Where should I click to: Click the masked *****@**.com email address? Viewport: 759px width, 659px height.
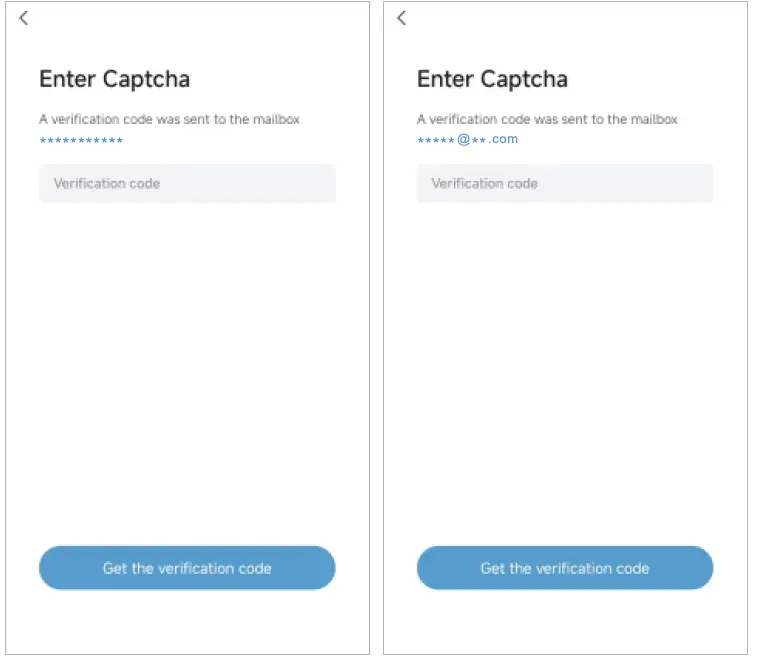(x=467, y=140)
